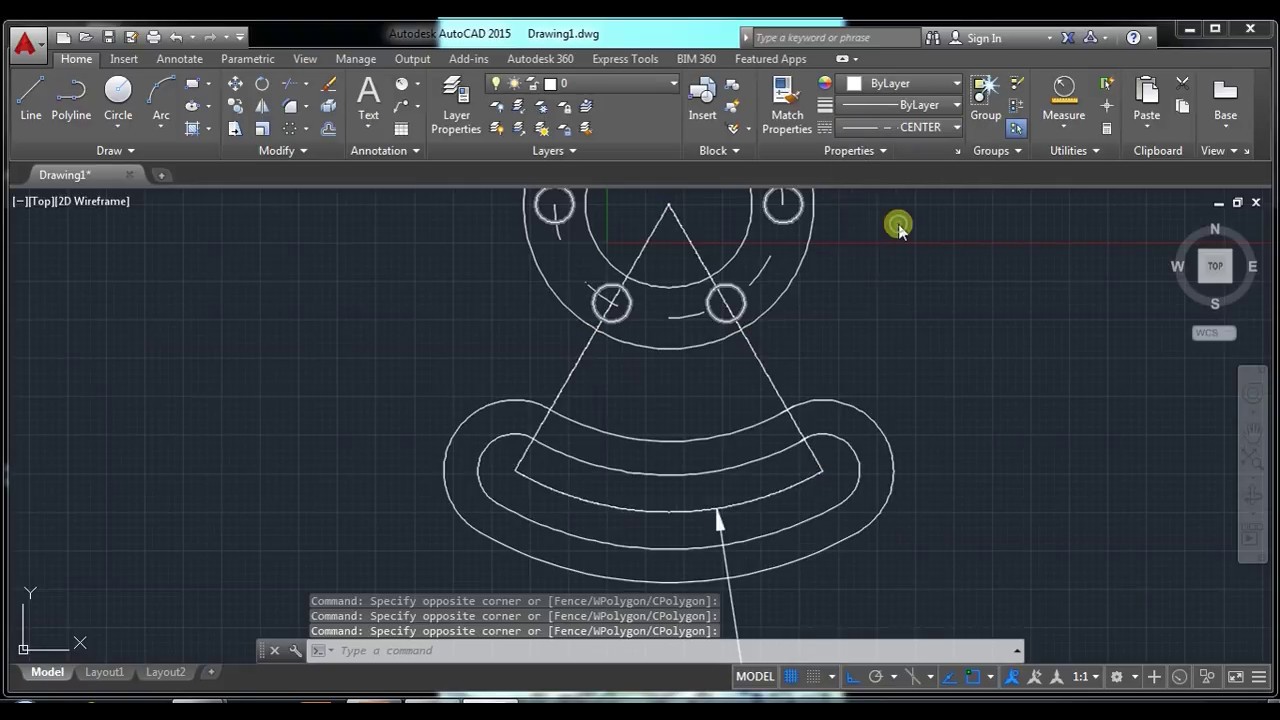Toggle annotation objects visibility
Viewport: 1280px width, 720px height.
1011,677
